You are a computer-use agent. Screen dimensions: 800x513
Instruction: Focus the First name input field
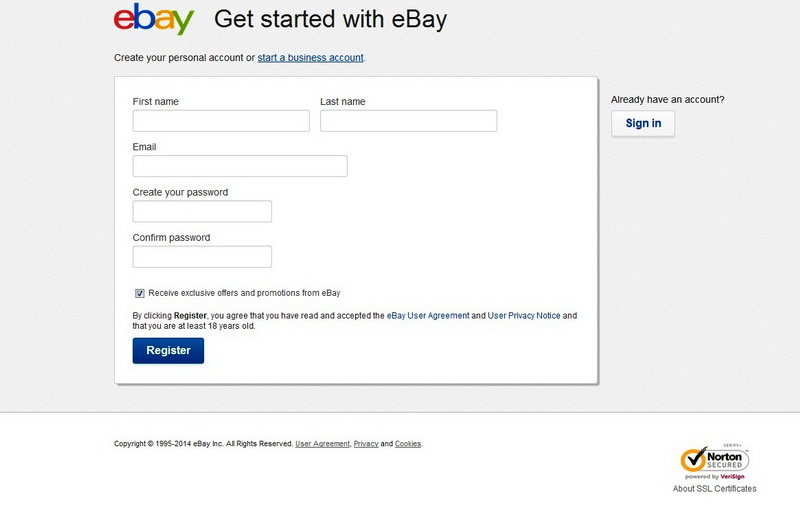pyautogui.click(x=221, y=121)
